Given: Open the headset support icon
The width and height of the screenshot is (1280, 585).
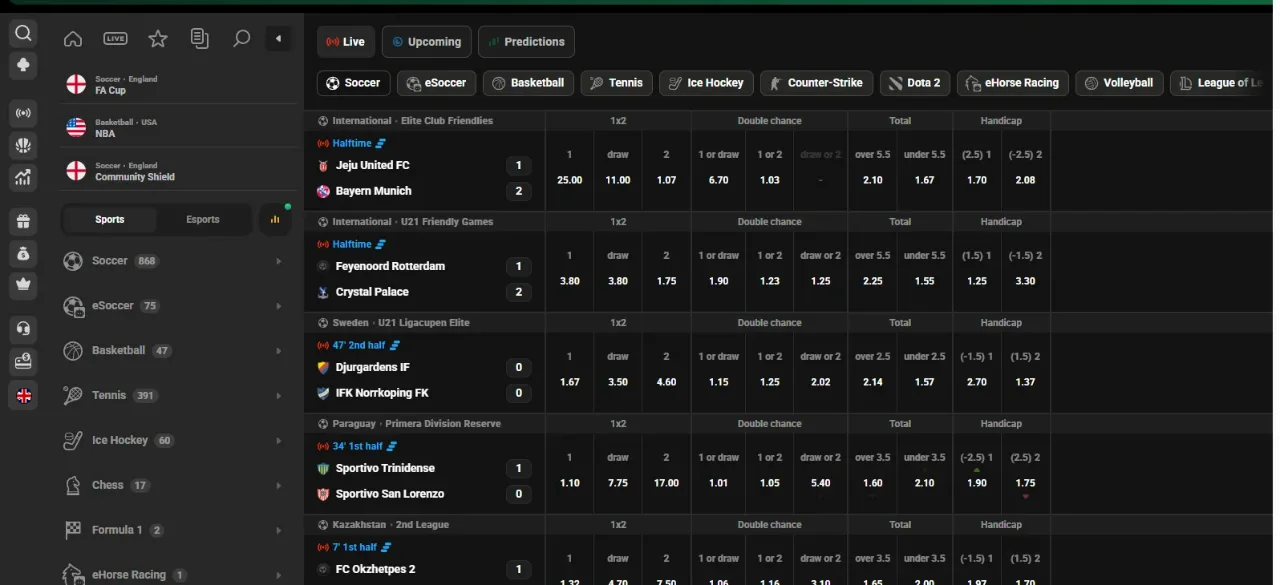Looking at the screenshot, I should point(24,328).
